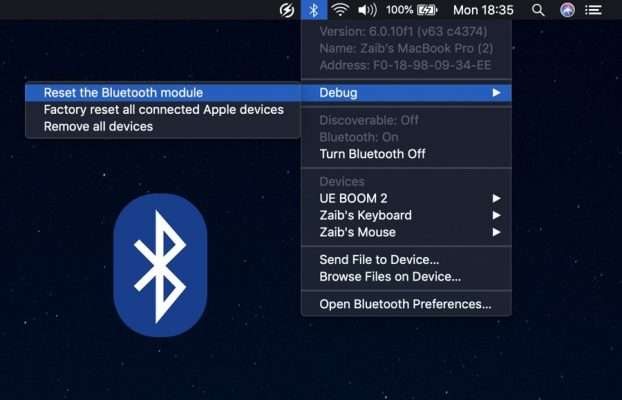
Task: Open the battery status icon
Action: (x=427, y=10)
